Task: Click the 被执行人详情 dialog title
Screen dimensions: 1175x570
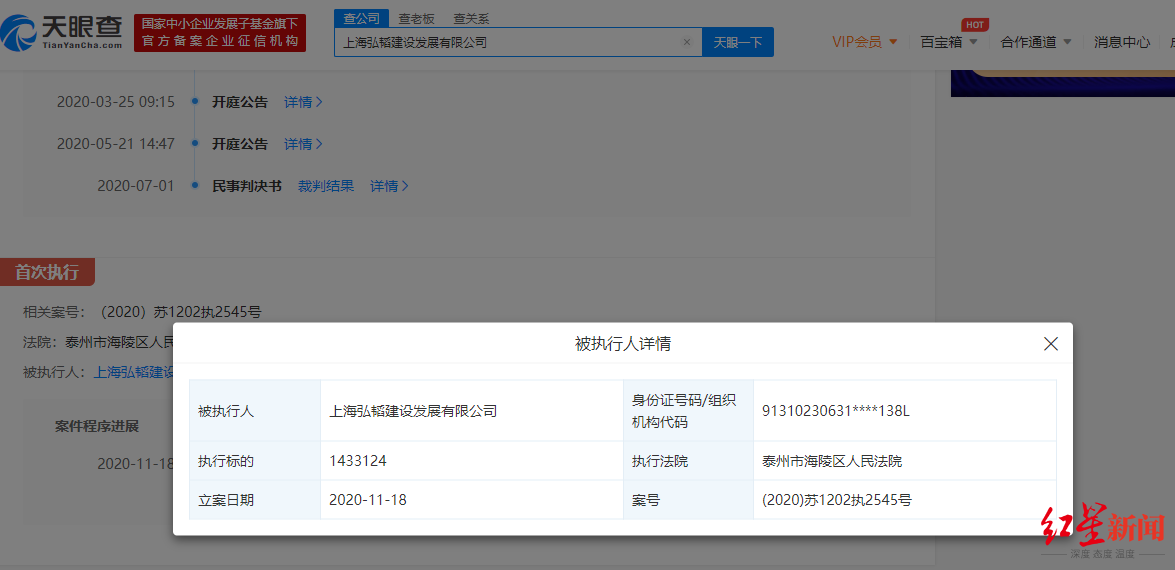Action: point(623,344)
